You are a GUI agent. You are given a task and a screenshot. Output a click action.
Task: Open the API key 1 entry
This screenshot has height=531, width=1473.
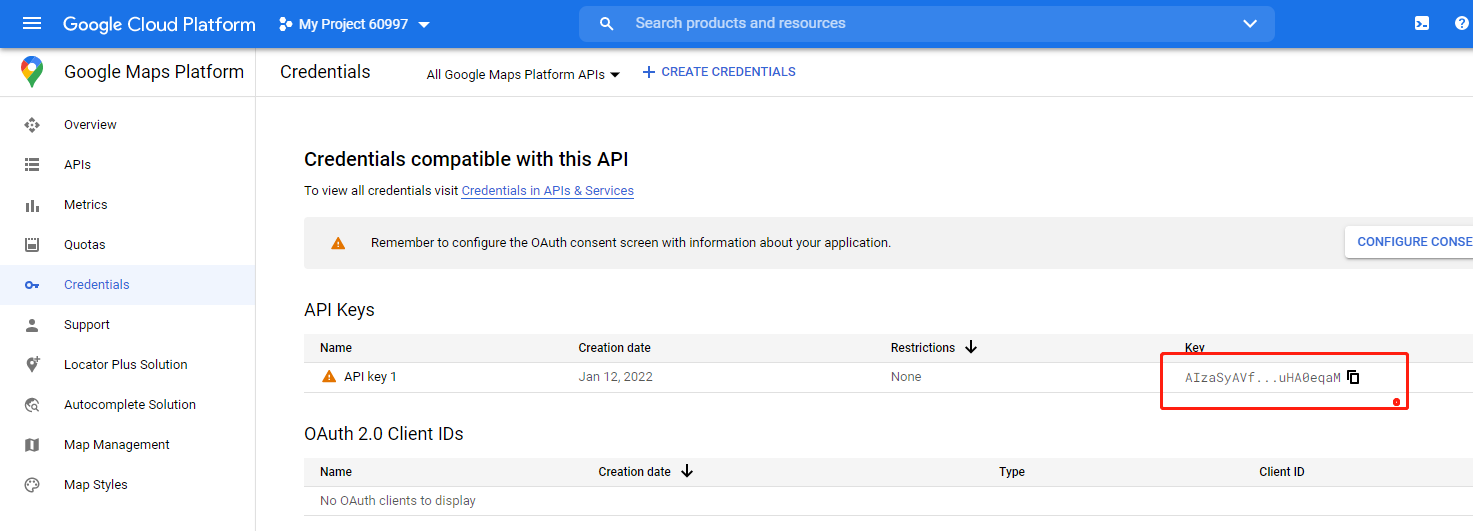[370, 377]
